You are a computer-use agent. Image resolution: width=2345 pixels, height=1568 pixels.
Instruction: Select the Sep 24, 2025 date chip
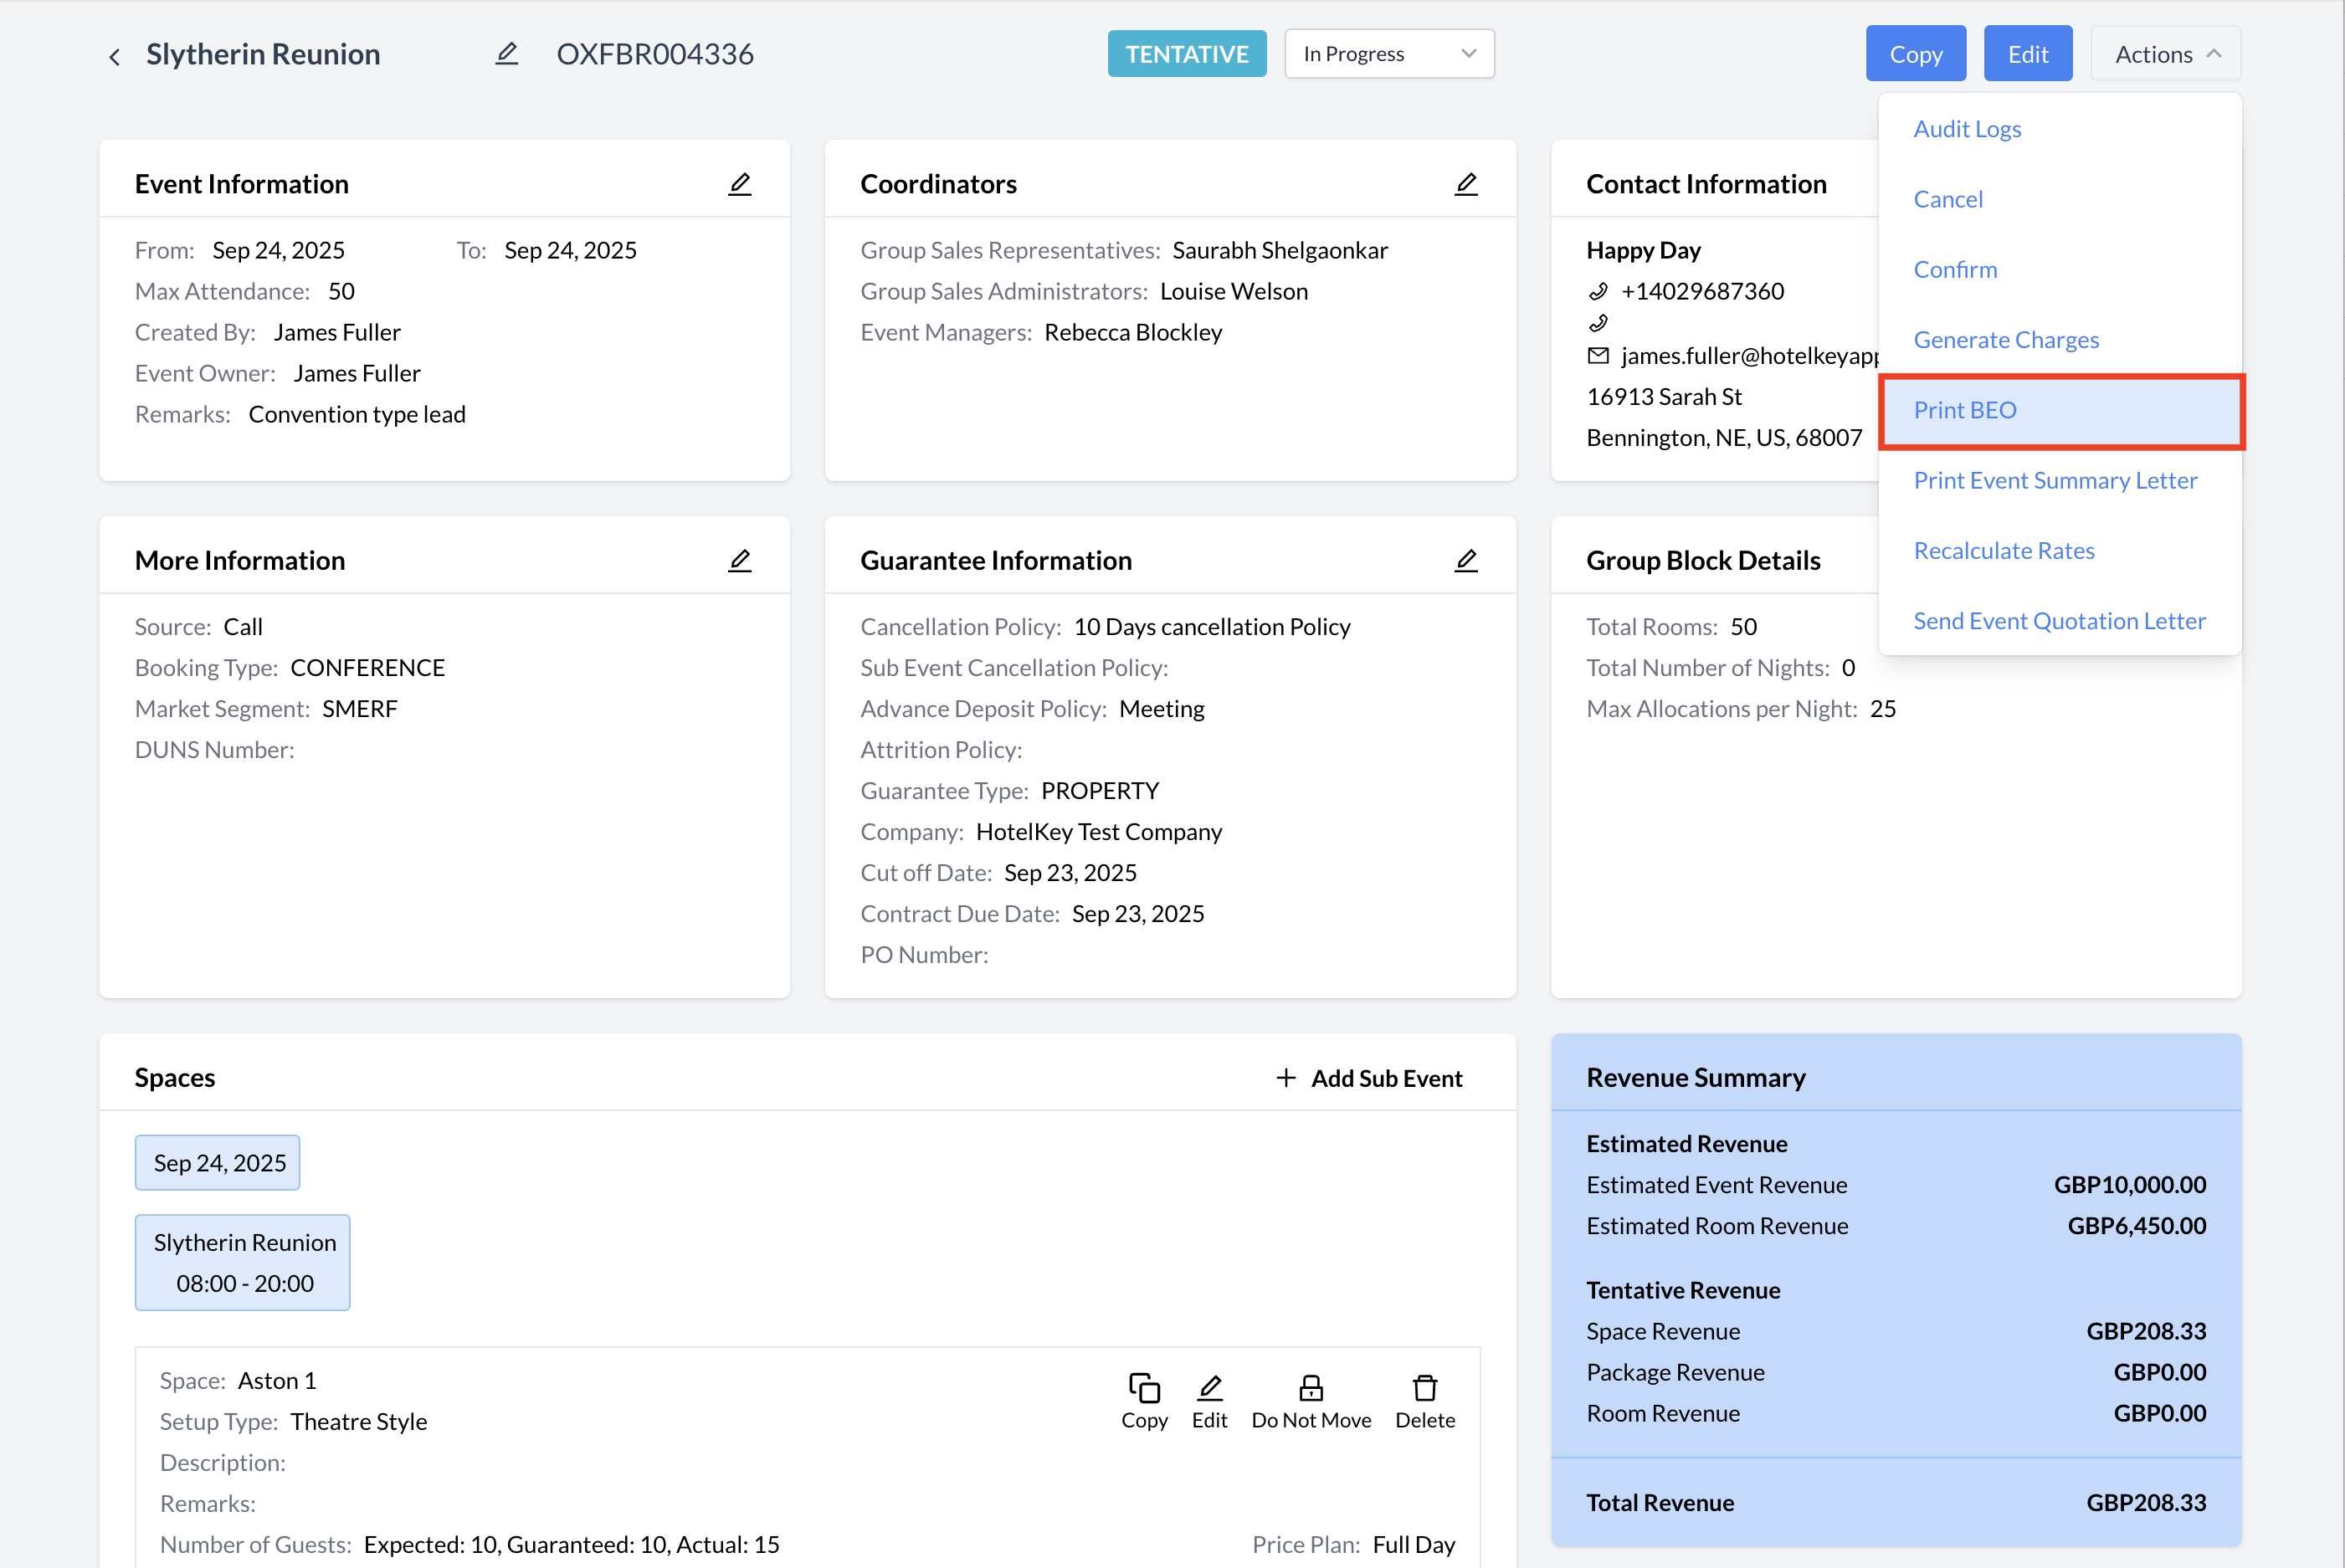[218, 1163]
